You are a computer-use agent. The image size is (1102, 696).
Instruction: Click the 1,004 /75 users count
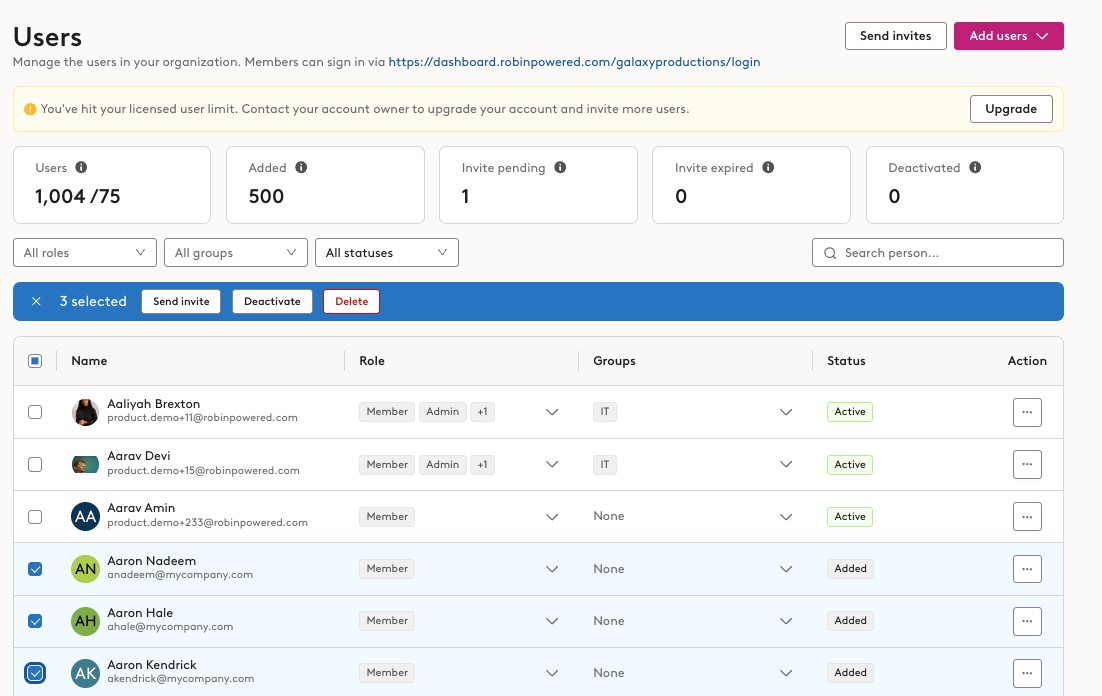point(77,196)
